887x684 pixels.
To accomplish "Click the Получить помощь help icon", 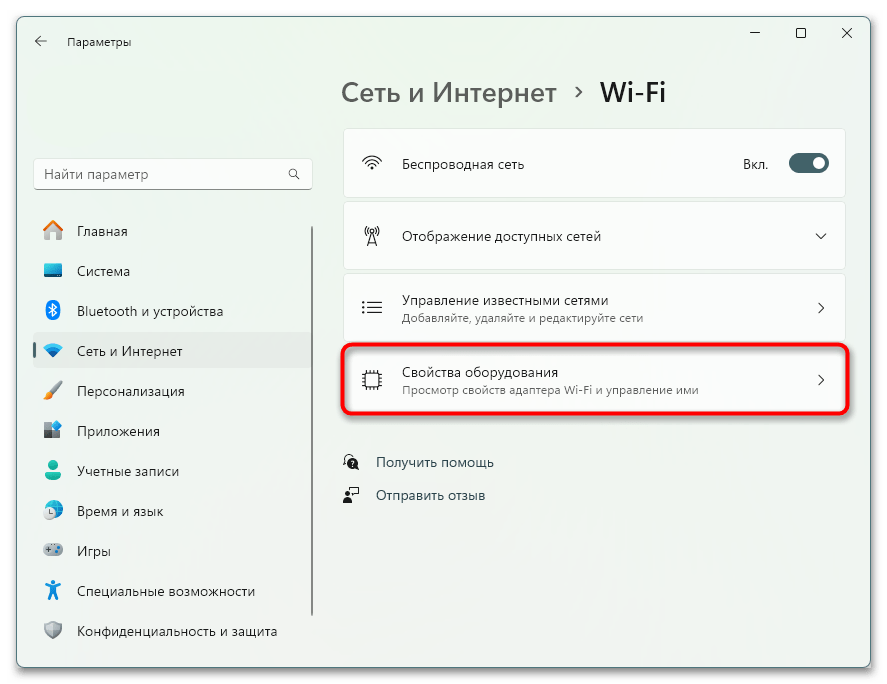I will coord(351,462).
